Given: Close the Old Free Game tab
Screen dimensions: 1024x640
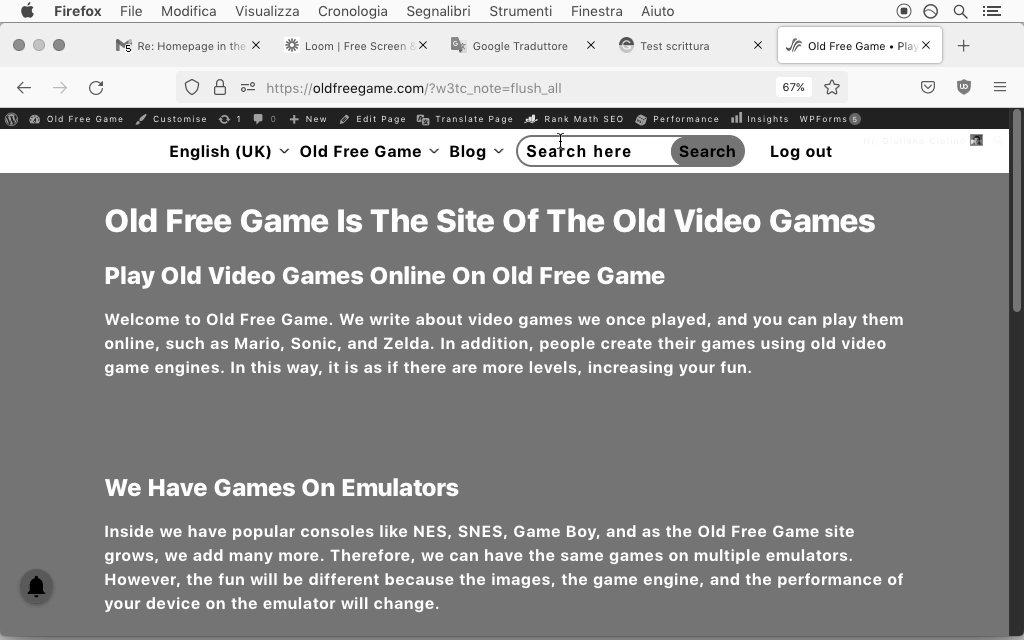Looking at the screenshot, I should [x=926, y=45].
